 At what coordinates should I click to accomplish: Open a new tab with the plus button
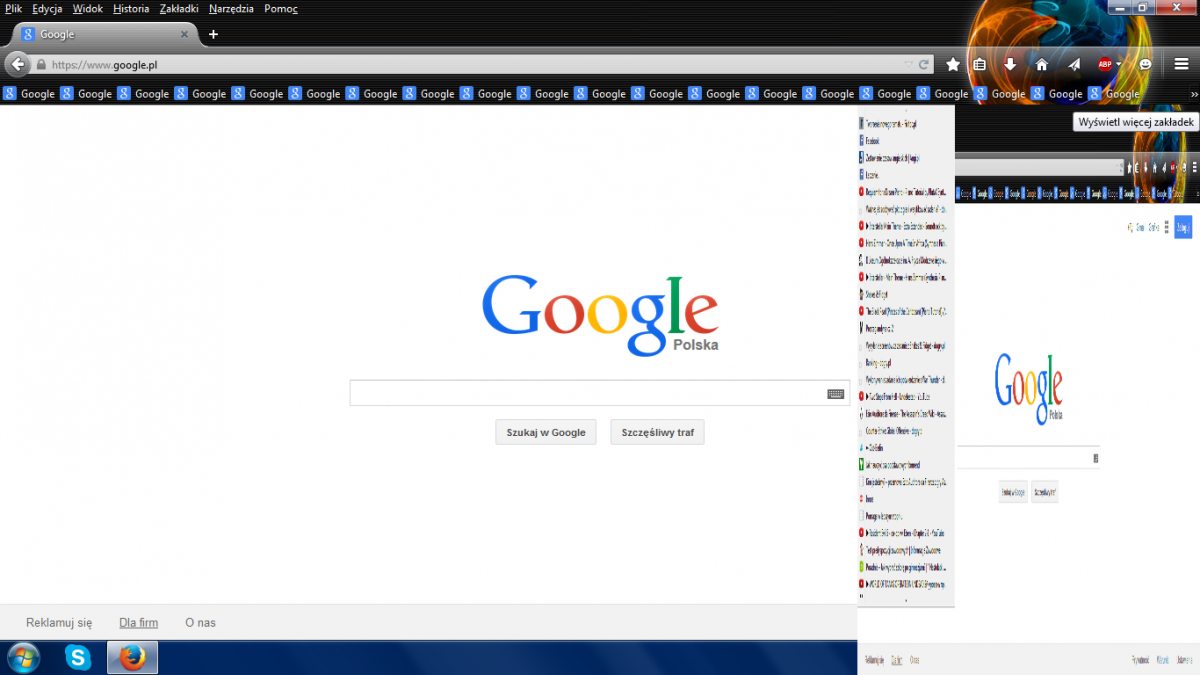pos(213,34)
